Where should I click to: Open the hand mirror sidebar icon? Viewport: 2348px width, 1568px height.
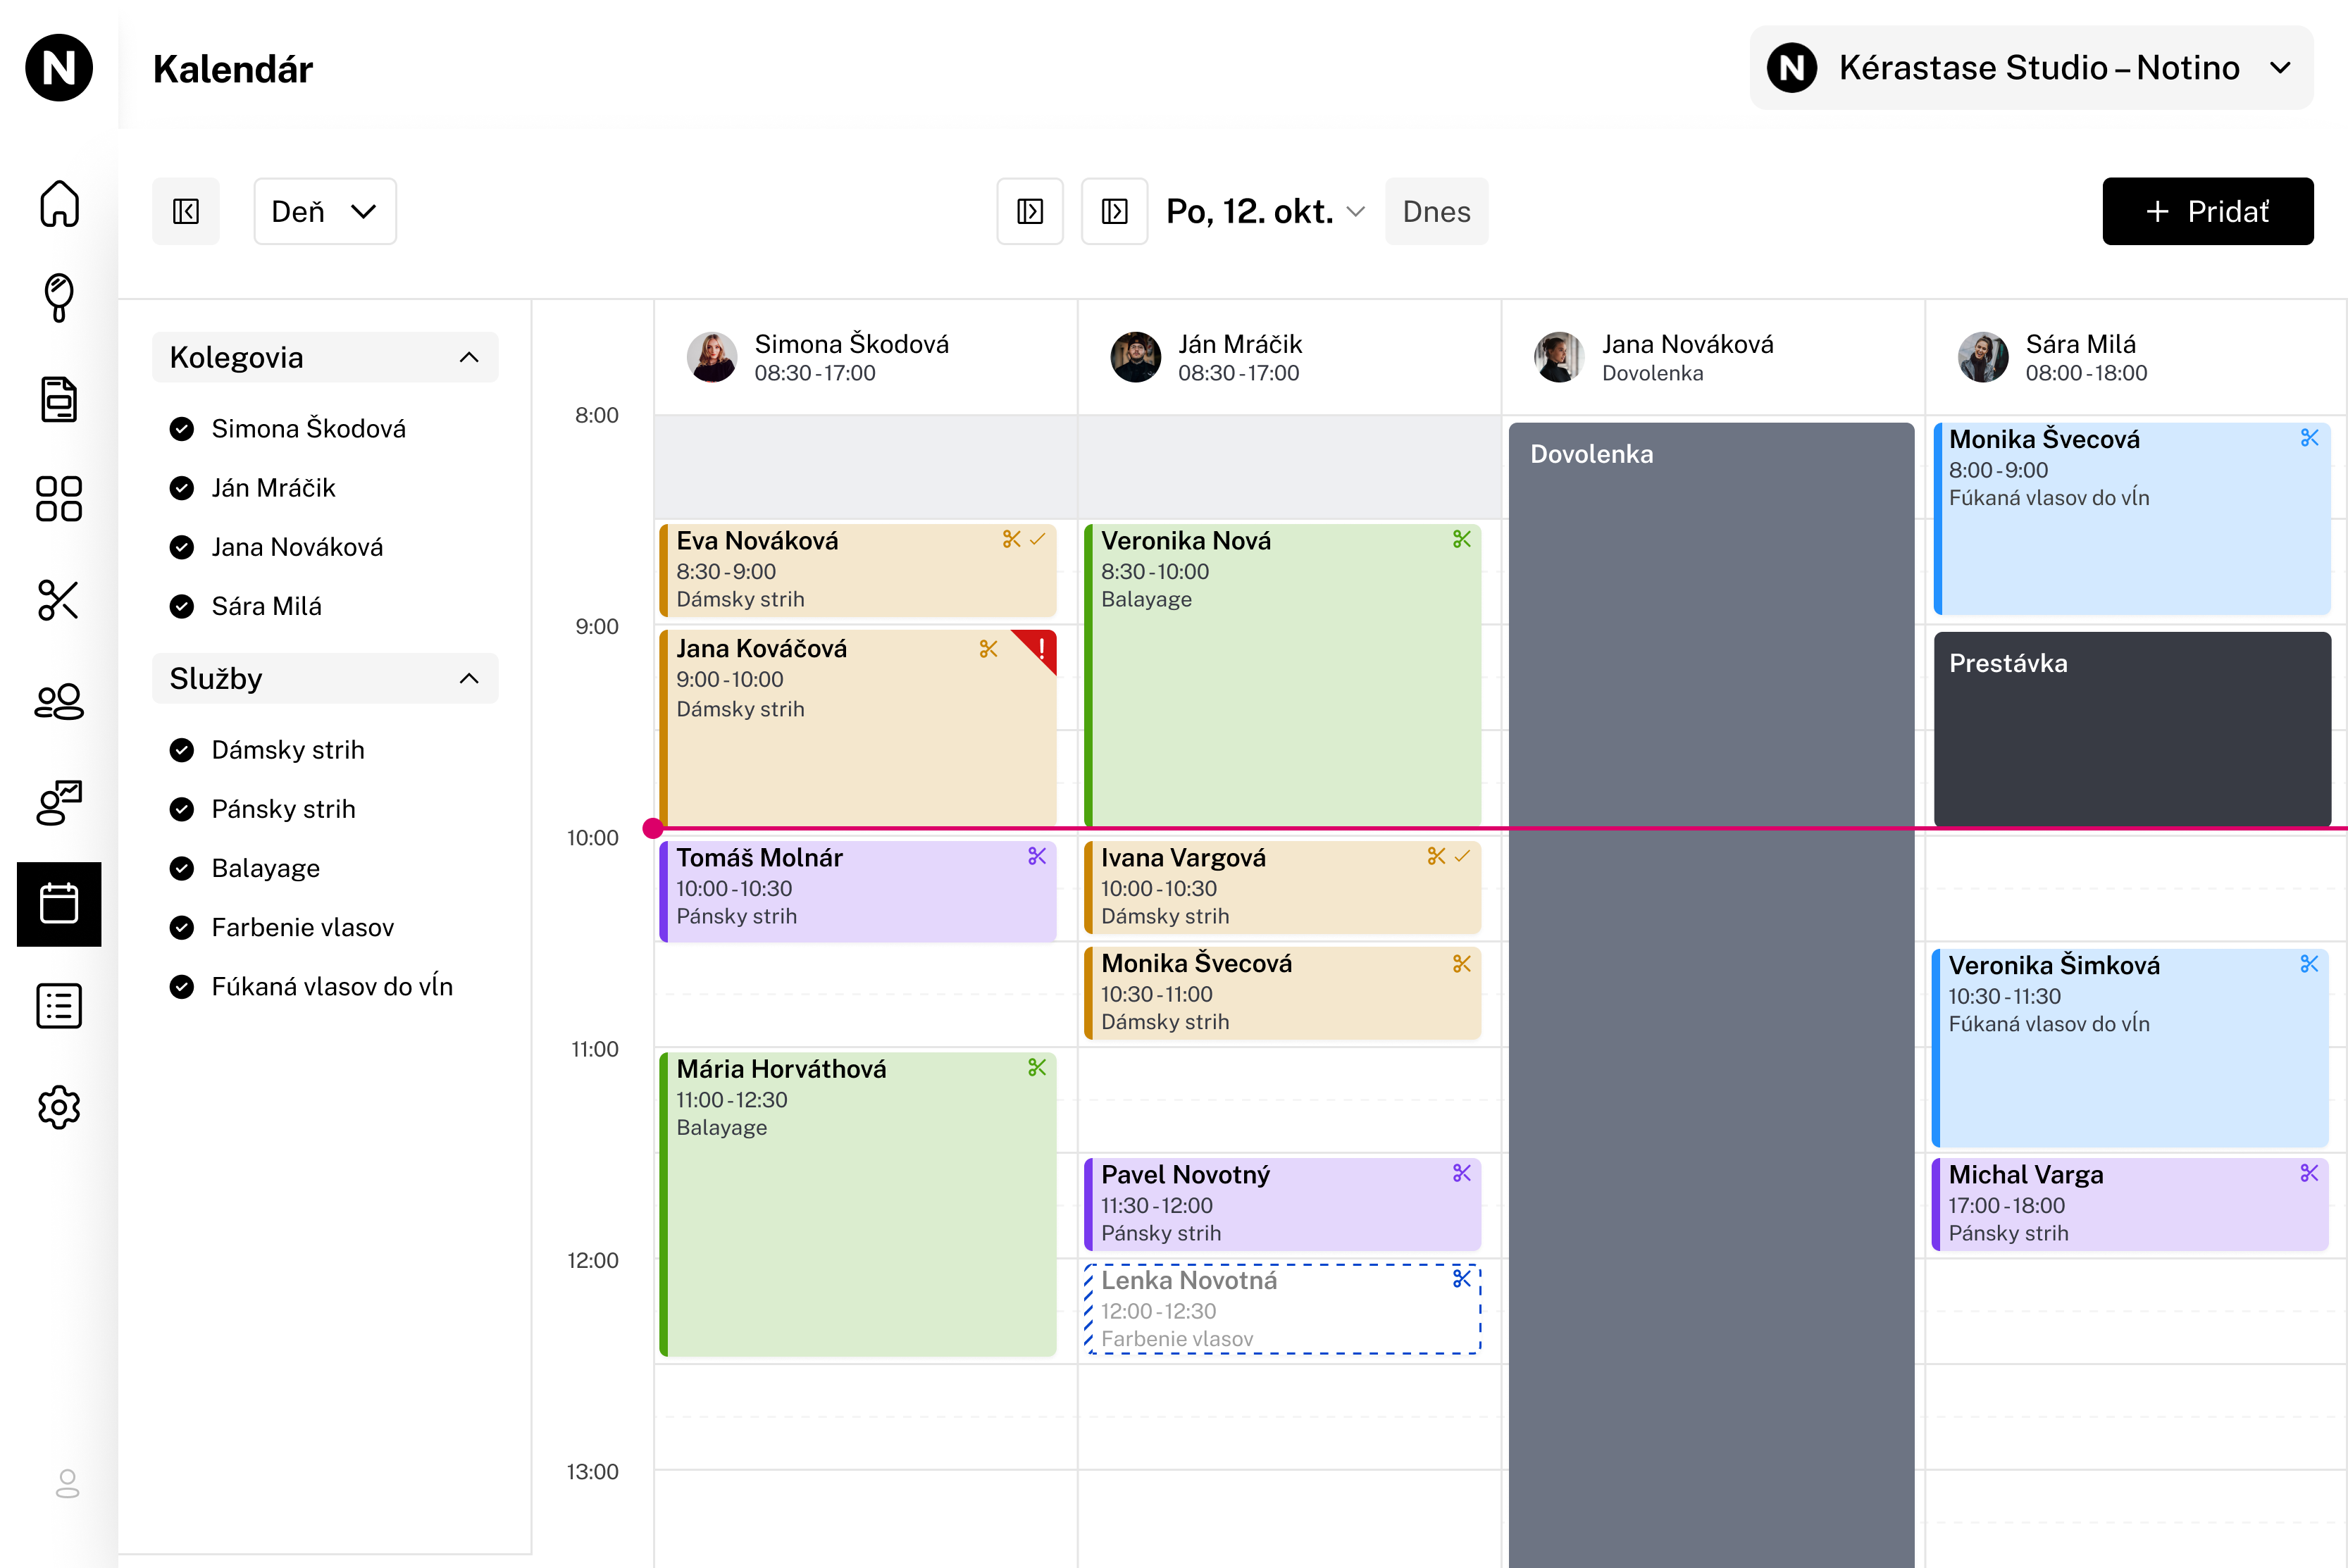tap(59, 298)
